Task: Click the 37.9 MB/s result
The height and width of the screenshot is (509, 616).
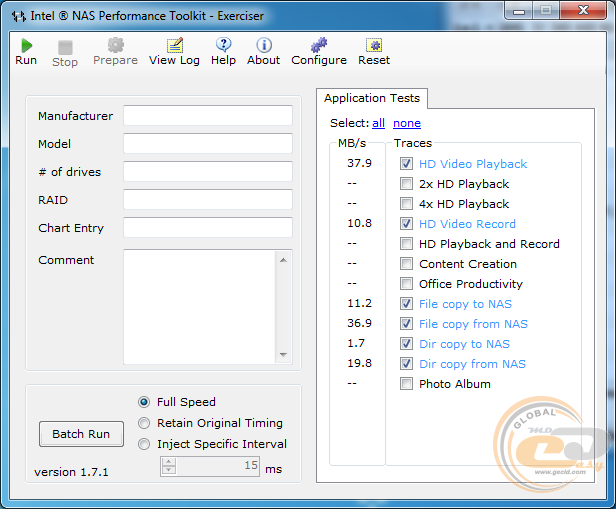Action: point(359,163)
